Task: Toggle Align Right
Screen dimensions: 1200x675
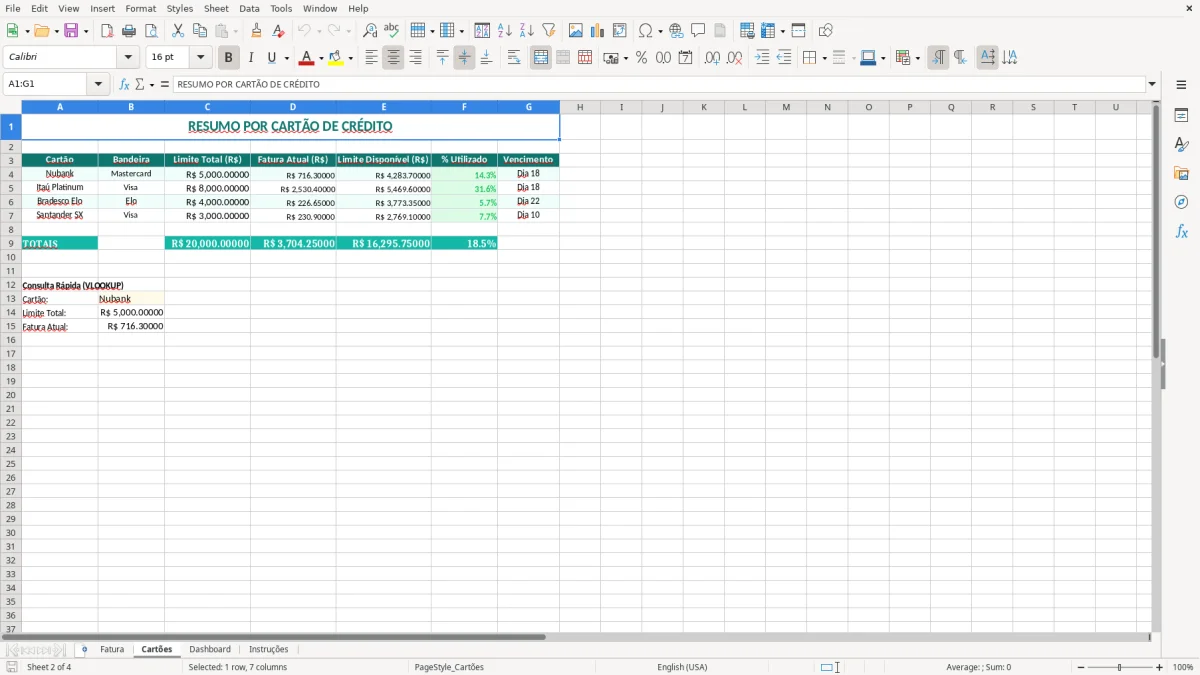Action: point(415,58)
